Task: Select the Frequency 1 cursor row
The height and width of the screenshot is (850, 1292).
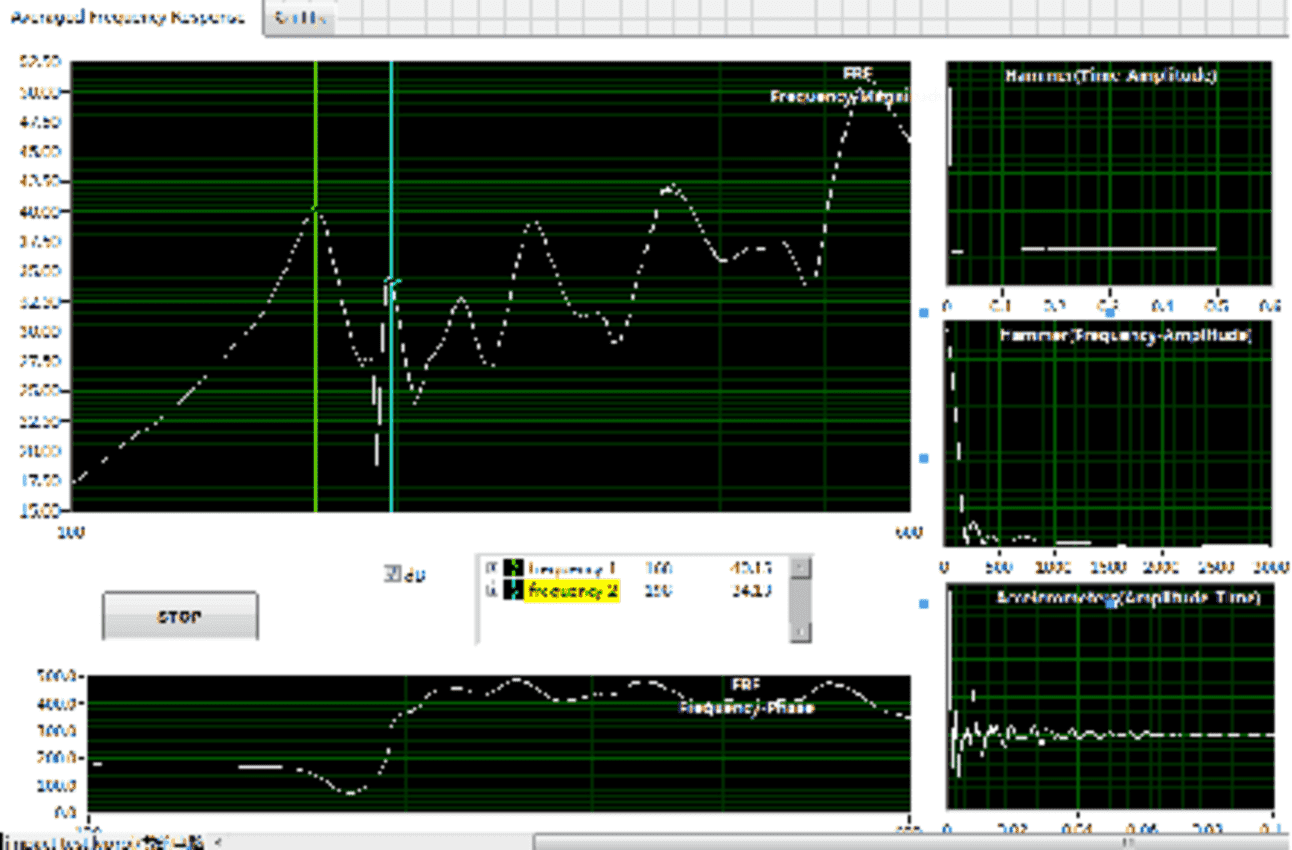Action: [580, 568]
